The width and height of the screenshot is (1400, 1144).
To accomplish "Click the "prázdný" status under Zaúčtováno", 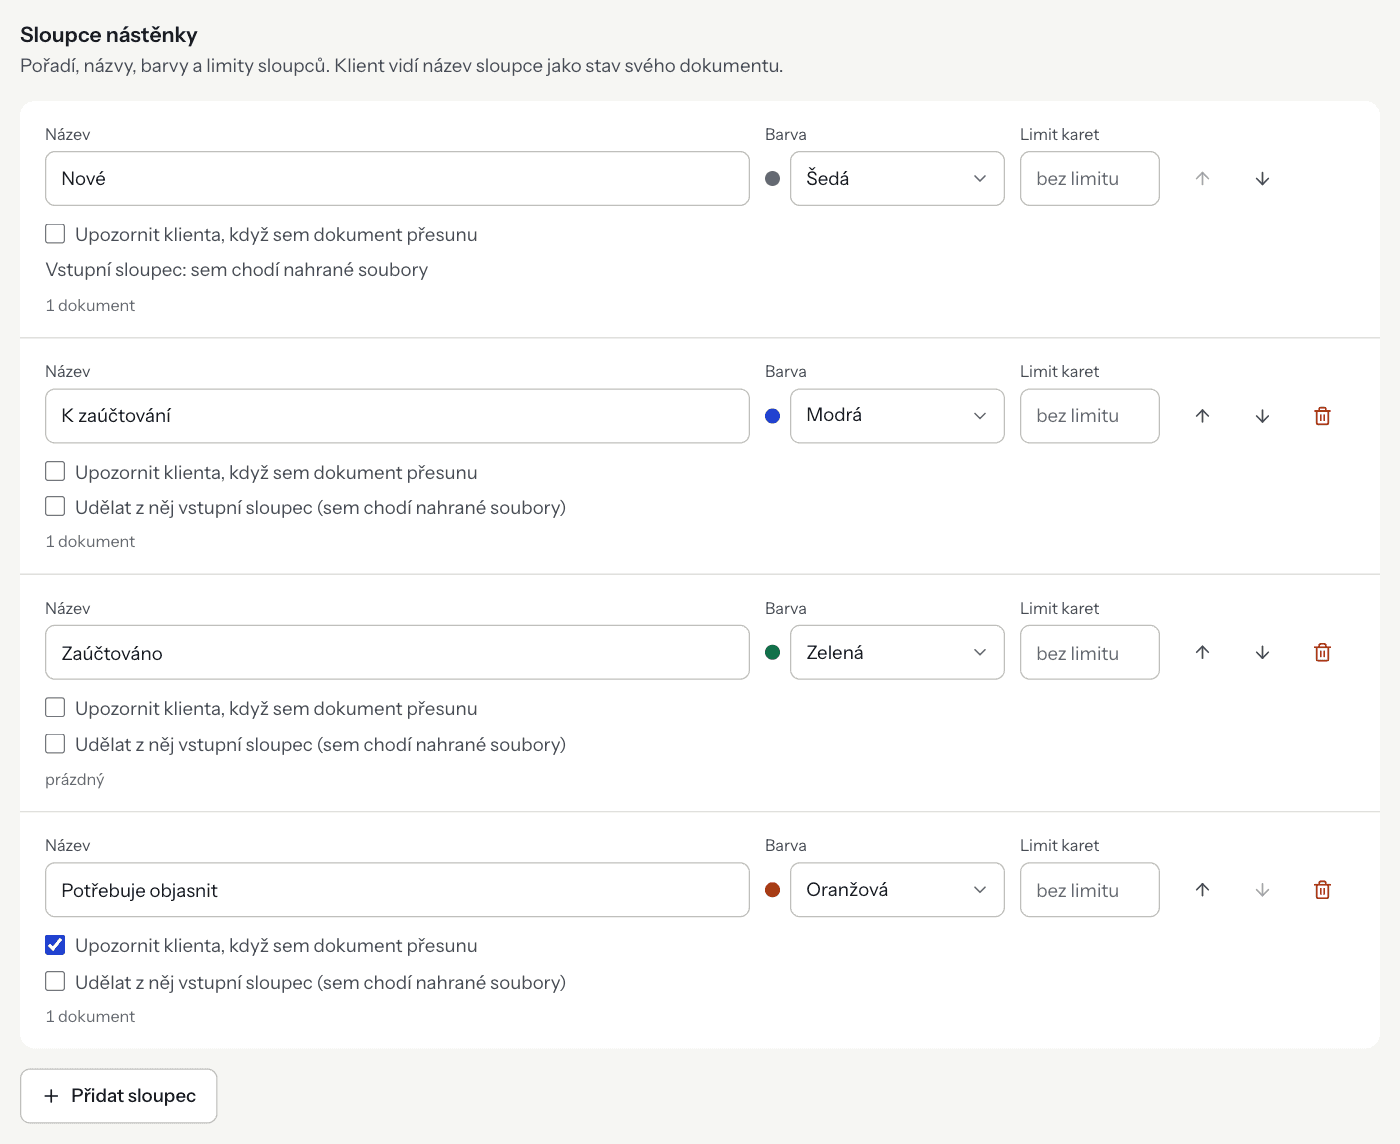I will [75, 780].
